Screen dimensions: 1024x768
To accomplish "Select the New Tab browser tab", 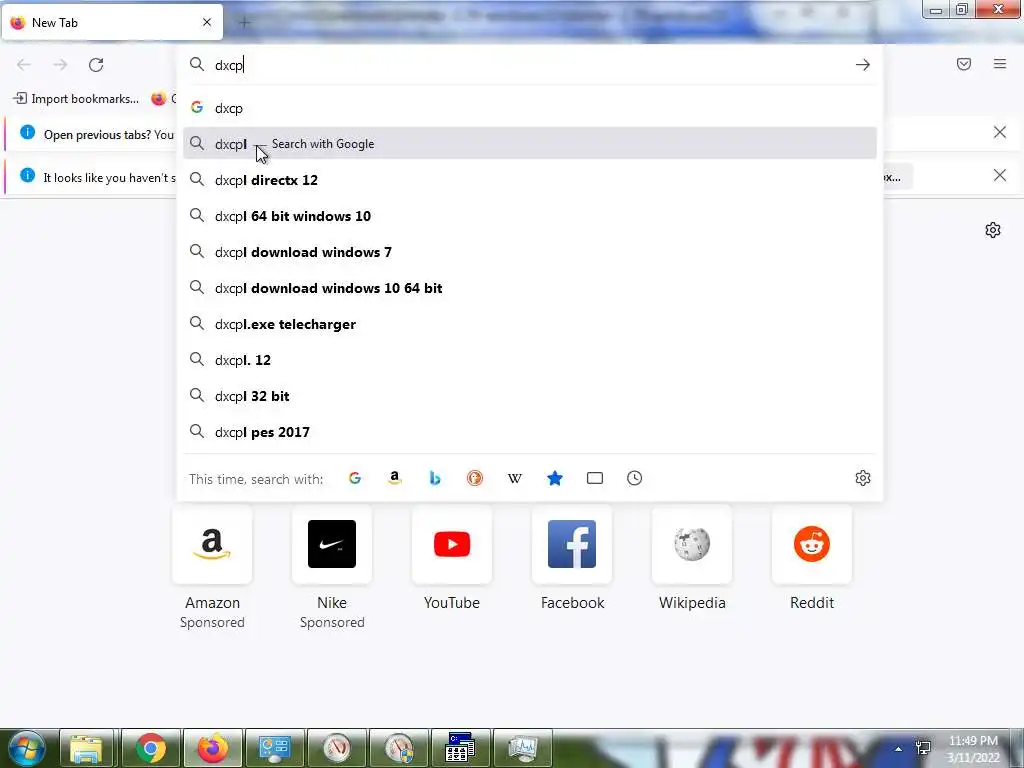I will pyautogui.click(x=112, y=22).
